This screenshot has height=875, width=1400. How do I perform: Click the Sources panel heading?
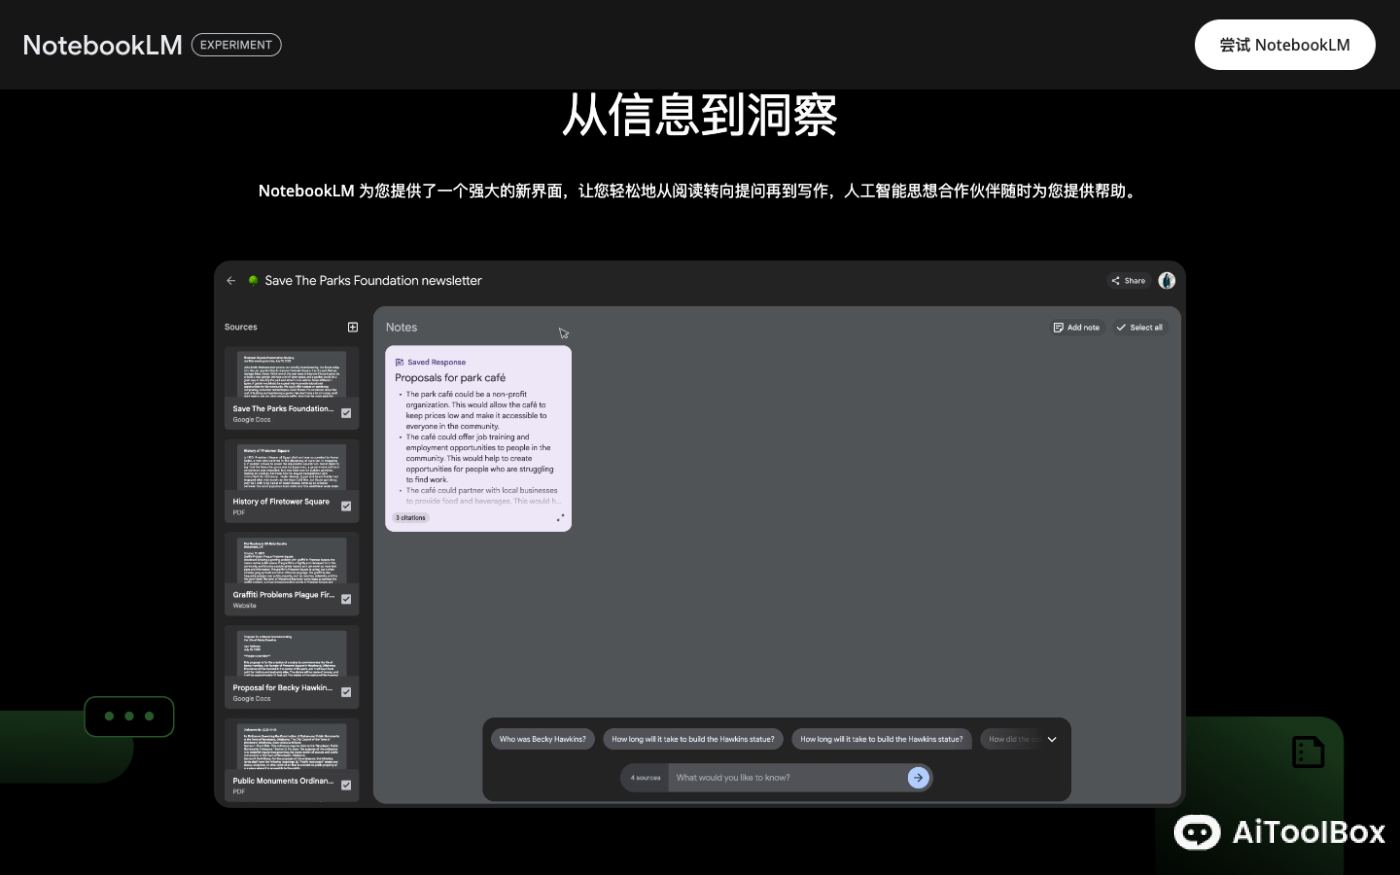pyautogui.click(x=240, y=327)
